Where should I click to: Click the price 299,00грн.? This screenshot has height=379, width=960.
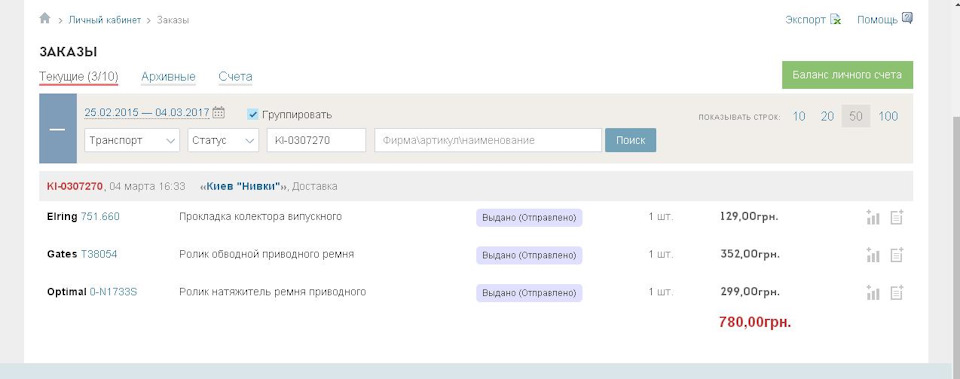(749, 292)
